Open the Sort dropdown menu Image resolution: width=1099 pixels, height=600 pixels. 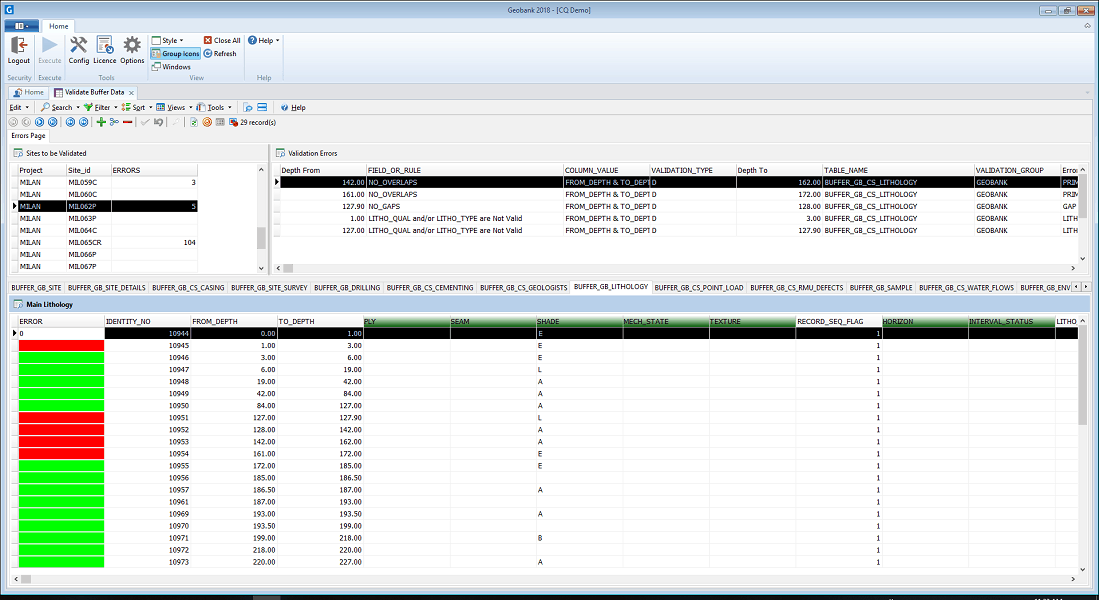coord(136,107)
